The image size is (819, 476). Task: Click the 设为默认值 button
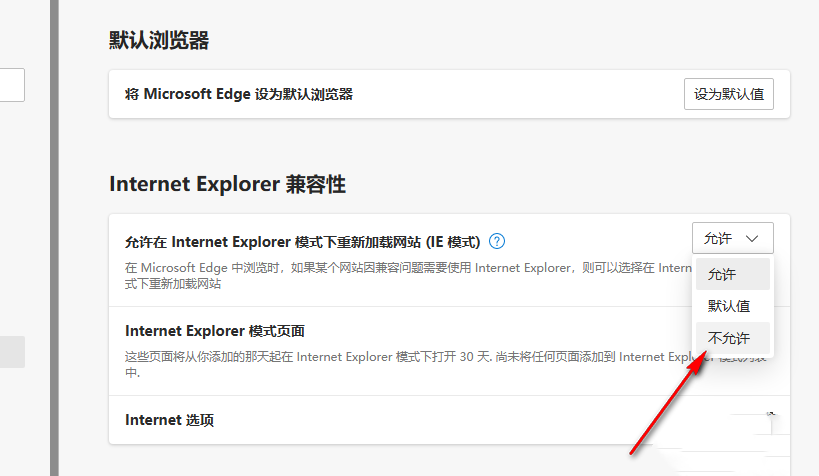729,94
